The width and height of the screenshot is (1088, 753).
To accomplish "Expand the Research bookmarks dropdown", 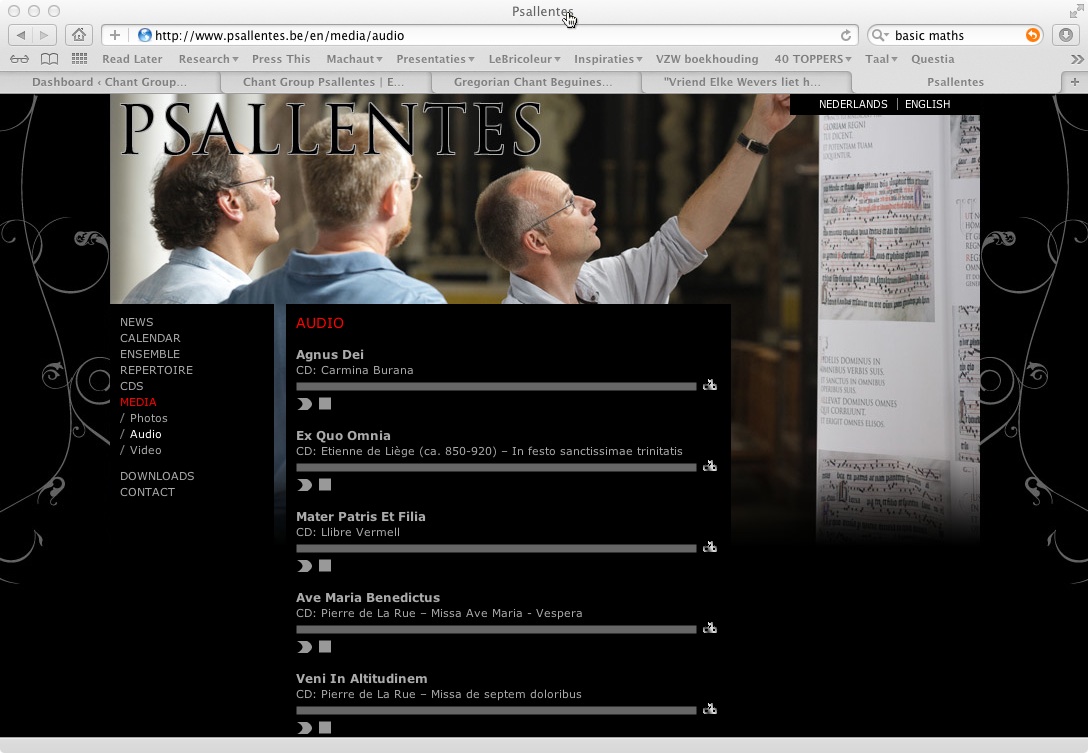I will pos(208,59).
